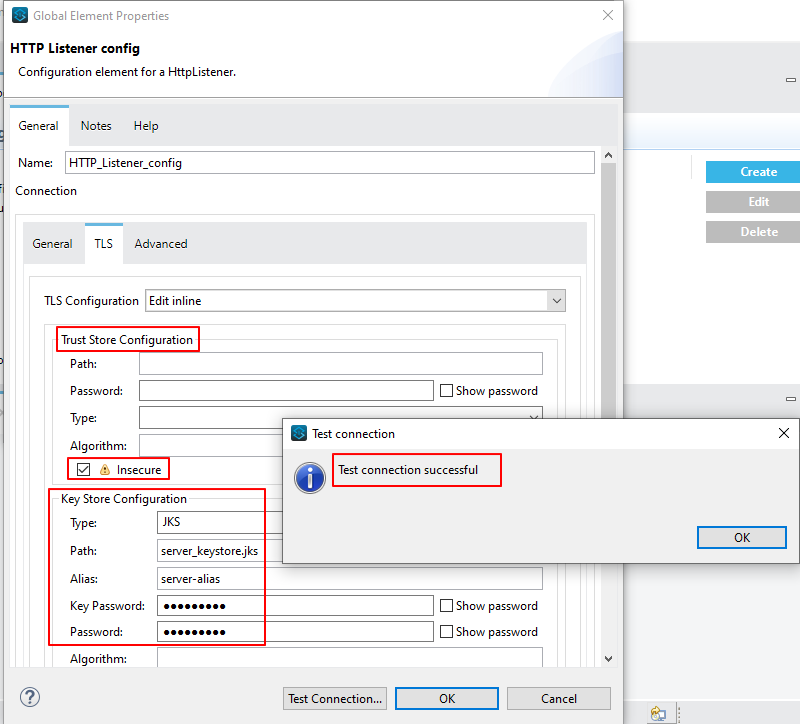Image resolution: width=800 pixels, height=724 pixels.
Task: Close the Test connection dialog with X
Action: point(784,434)
